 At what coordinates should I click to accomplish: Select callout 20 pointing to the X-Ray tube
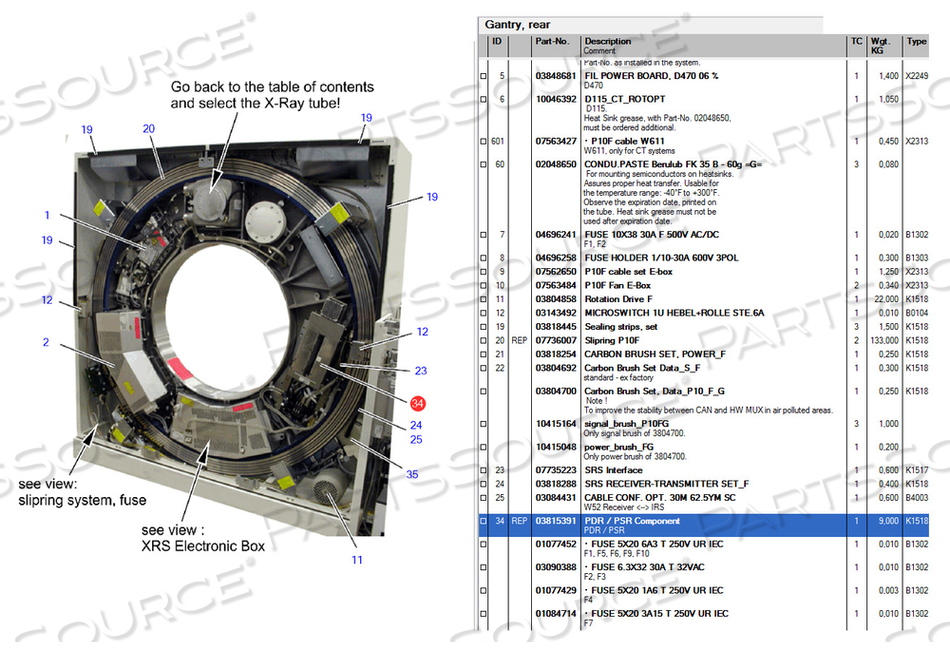click(148, 126)
